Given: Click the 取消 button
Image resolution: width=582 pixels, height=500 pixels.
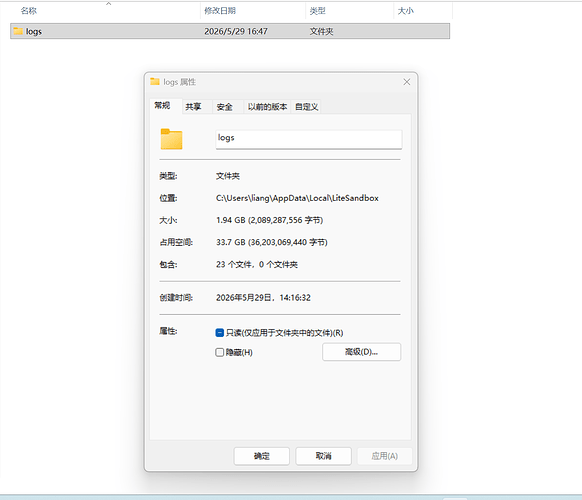Looking at the screenshot, I should [x=323, y=456].
